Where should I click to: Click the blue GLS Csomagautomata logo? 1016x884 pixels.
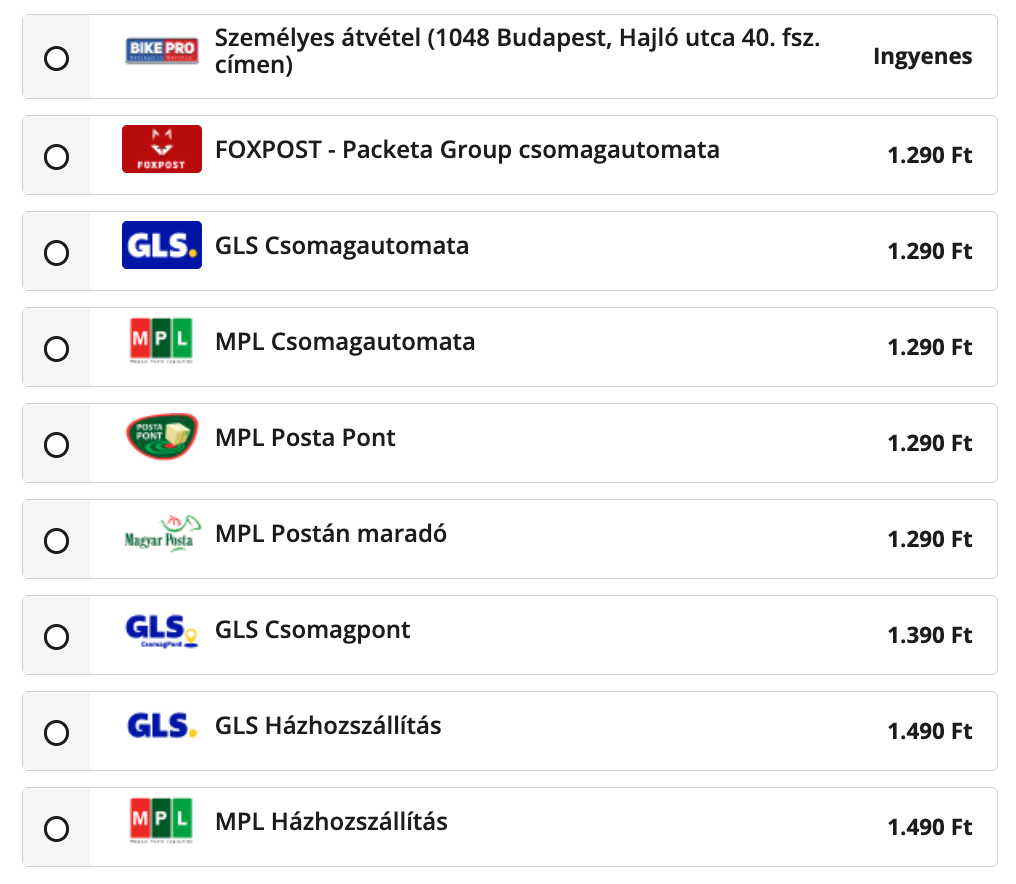[161, 245]
